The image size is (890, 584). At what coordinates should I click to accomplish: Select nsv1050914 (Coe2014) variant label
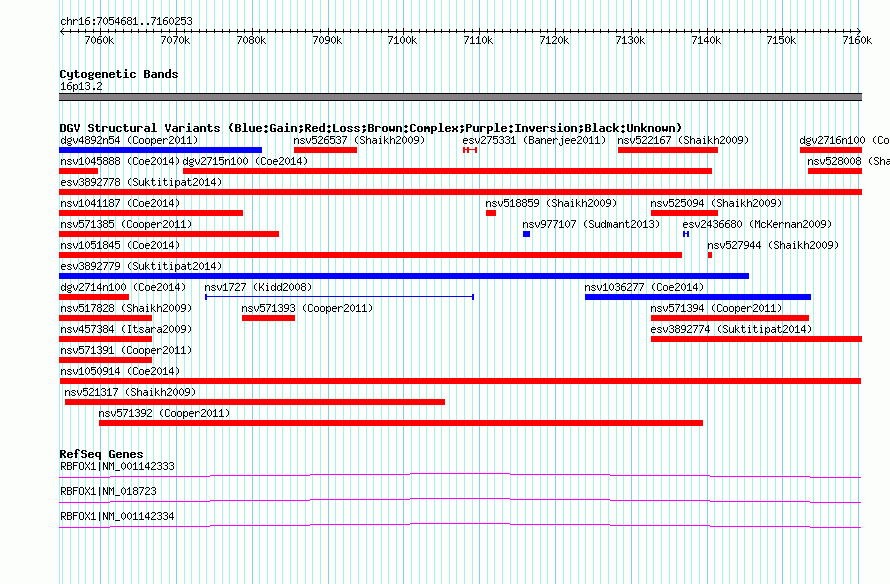point(120,371)
